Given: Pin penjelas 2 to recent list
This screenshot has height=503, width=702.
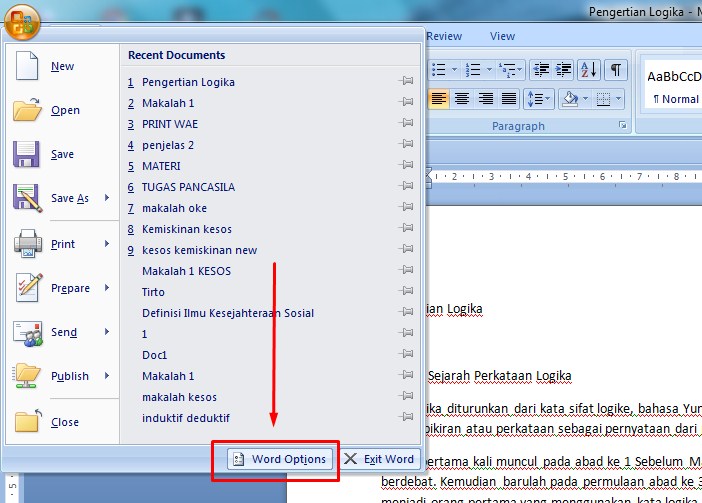Looking at the screenshot, I should 407,144.
